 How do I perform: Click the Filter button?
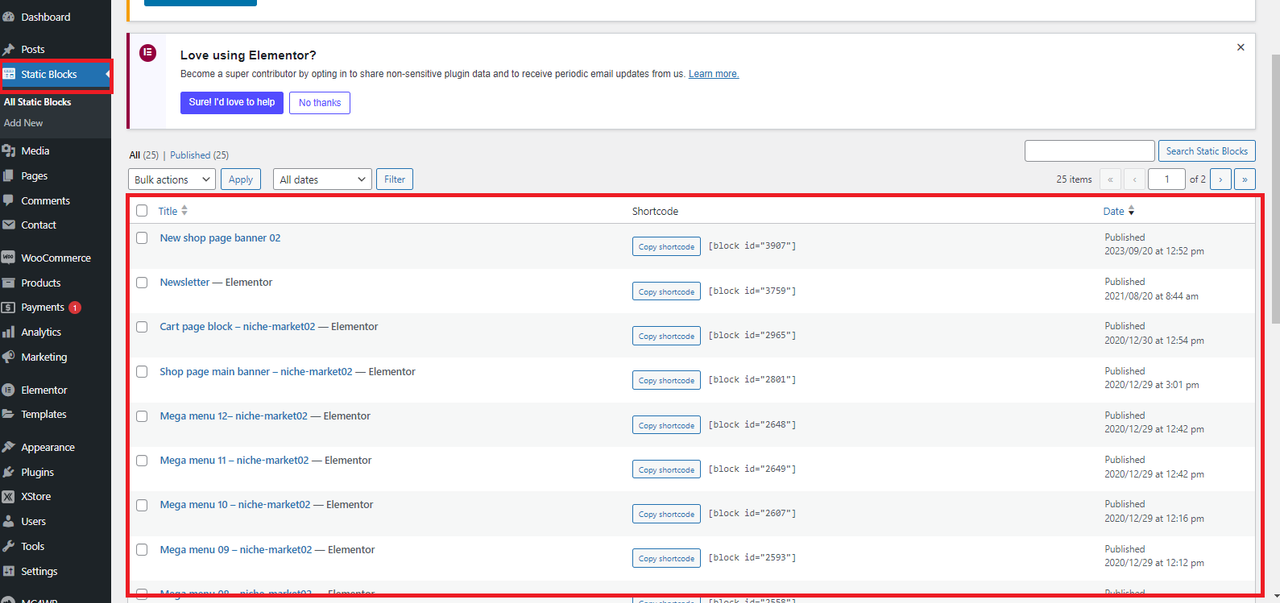pos(395,179)
